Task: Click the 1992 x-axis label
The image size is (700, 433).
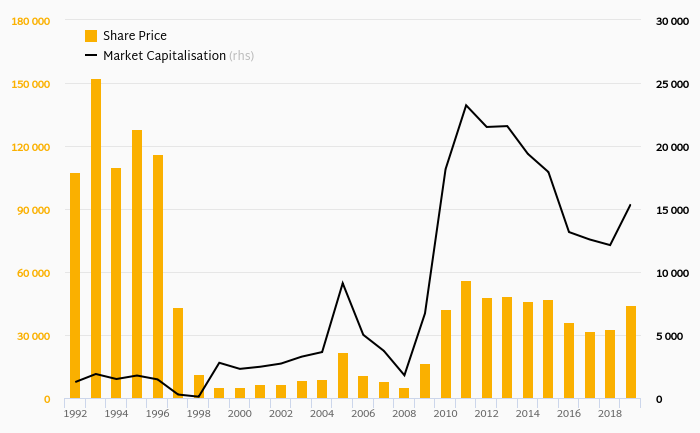Action: [x=75, y=413]
